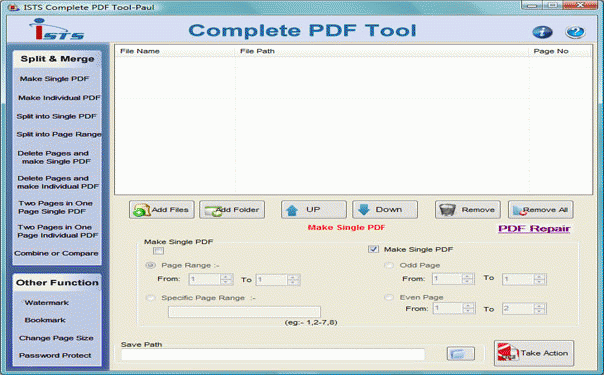Screen dimensions: 604x375
Task: Browse save path with folder icon
Action: tap(461, 354)
